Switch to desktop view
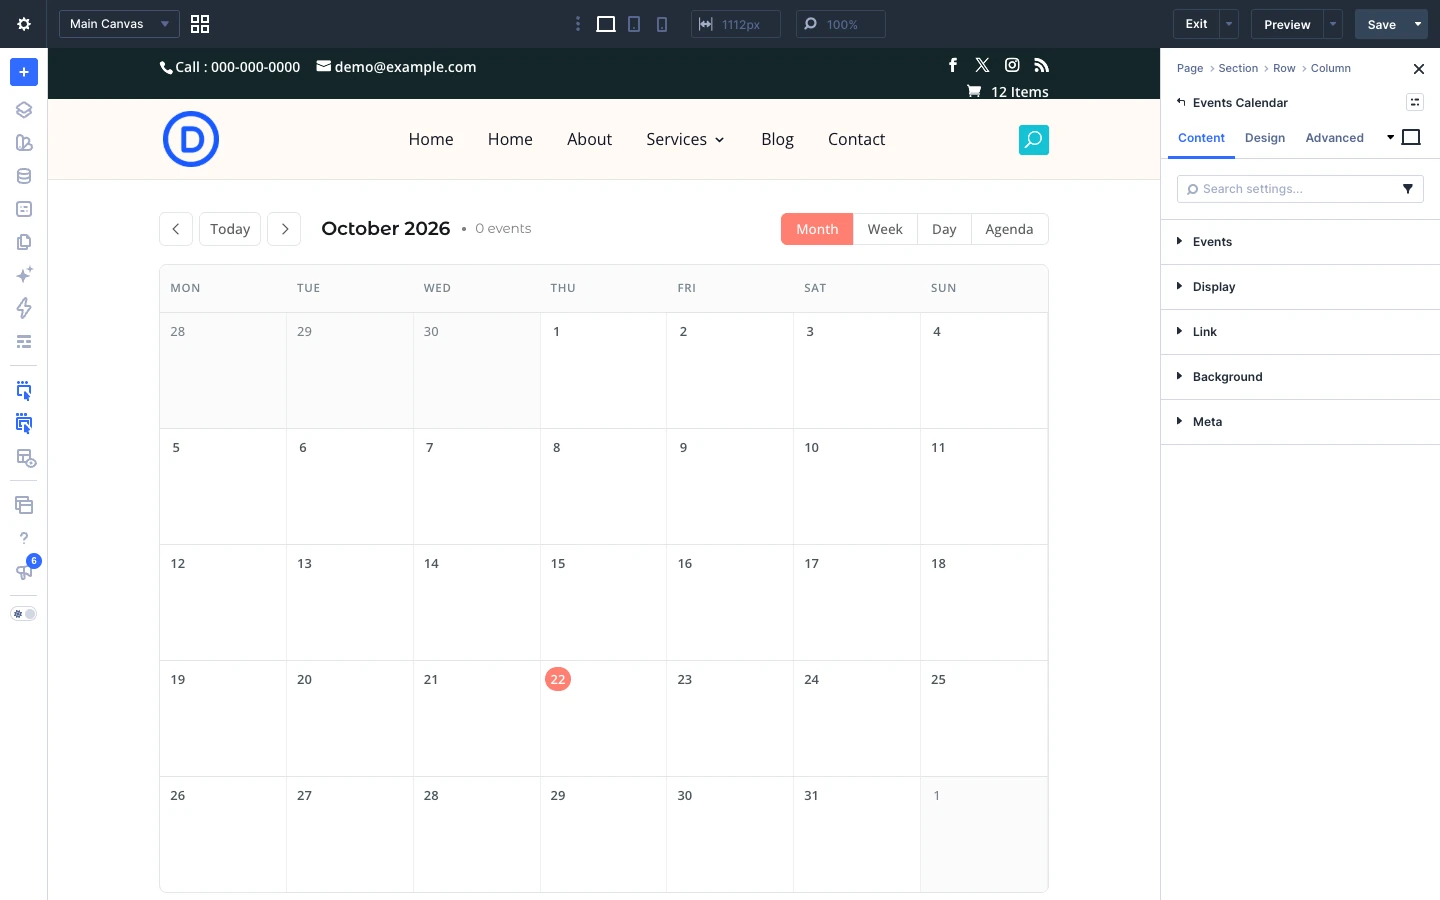Image resolution: width=1440 pixels, height=900 pixels. (606, 24)
